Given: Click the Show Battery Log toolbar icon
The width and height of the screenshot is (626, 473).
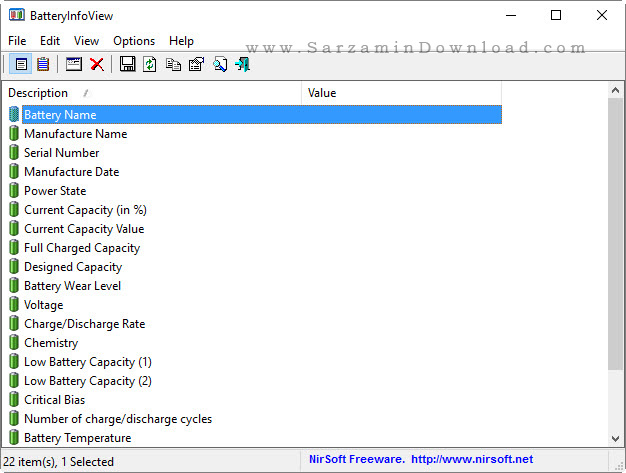Looking at the screenshot, I should coord(43,65).
